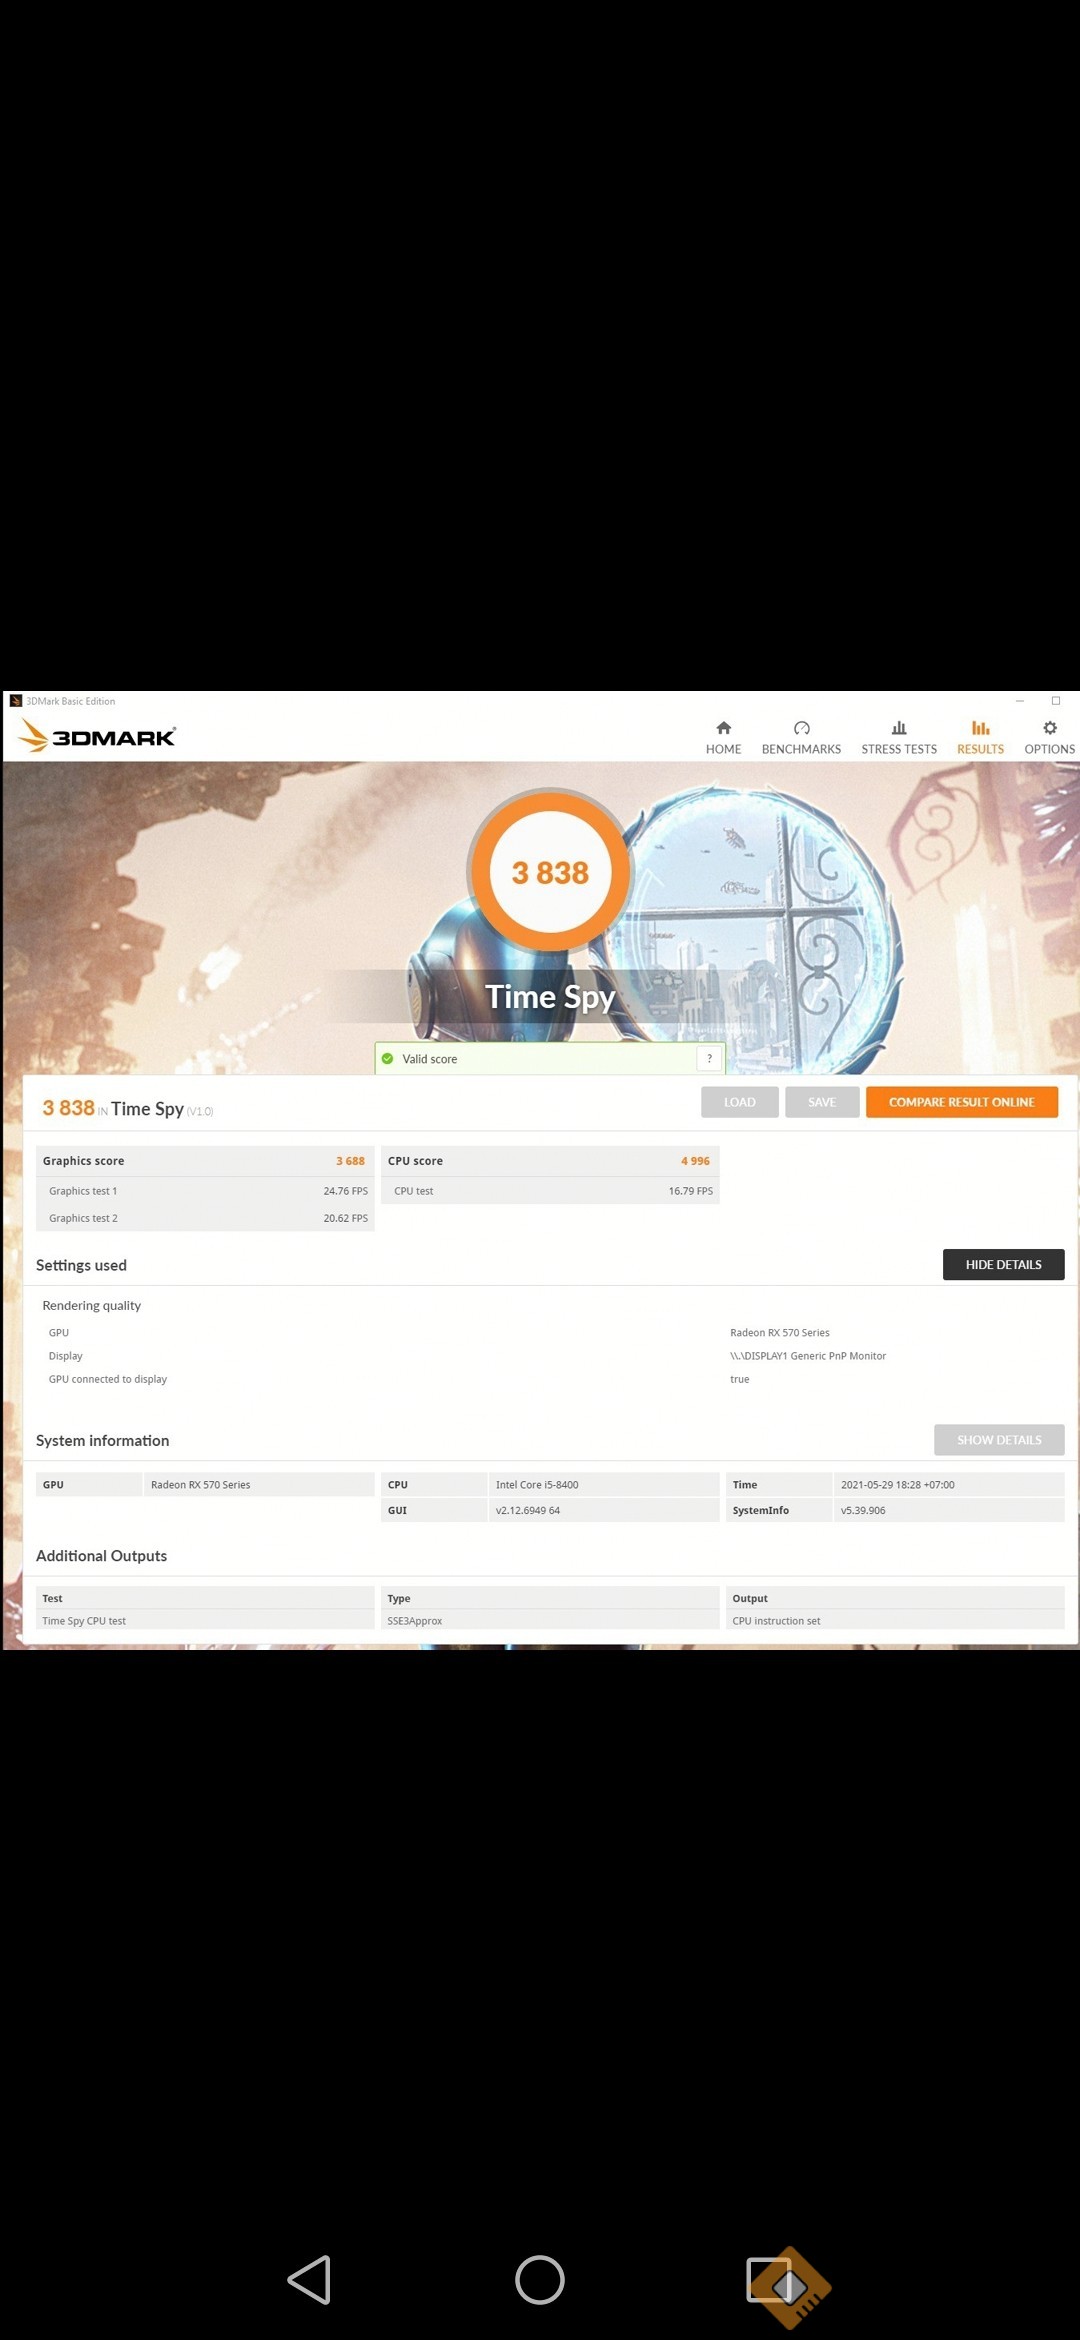Click the Graphics score value 3 688
The width and height of the screenshot is (1080, 2340).
(350, 1161)
